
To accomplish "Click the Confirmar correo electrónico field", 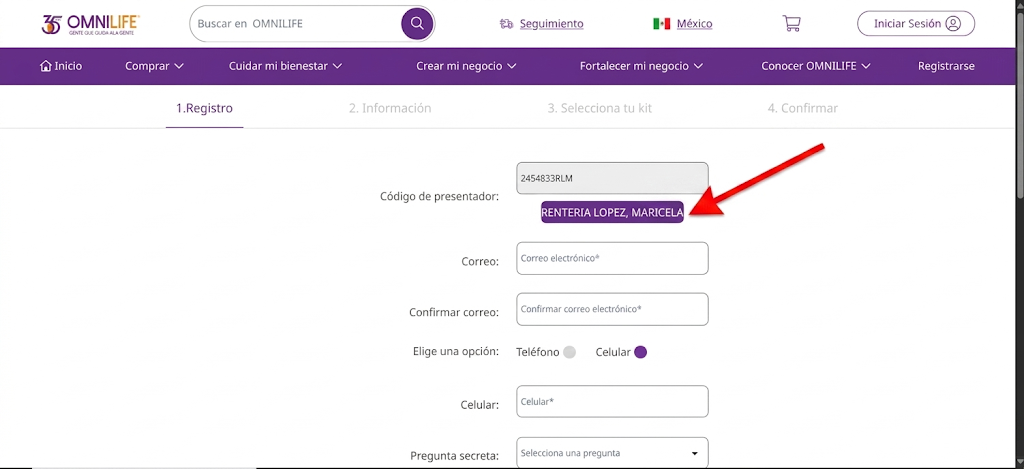I will click(x=612, y=309).
